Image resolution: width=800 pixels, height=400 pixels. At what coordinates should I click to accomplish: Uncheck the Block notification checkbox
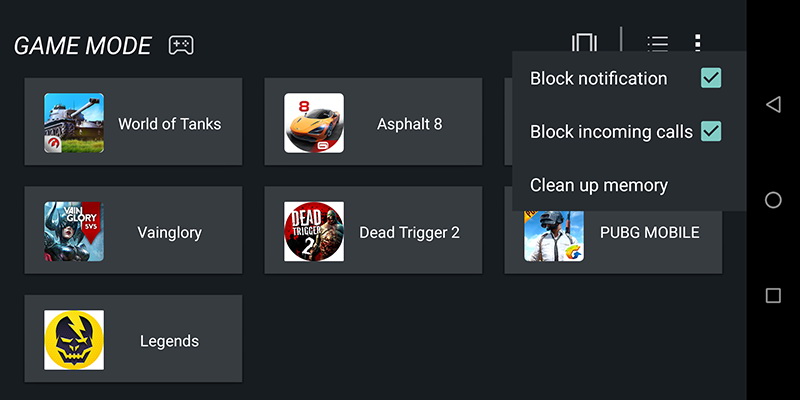[711, 78]
